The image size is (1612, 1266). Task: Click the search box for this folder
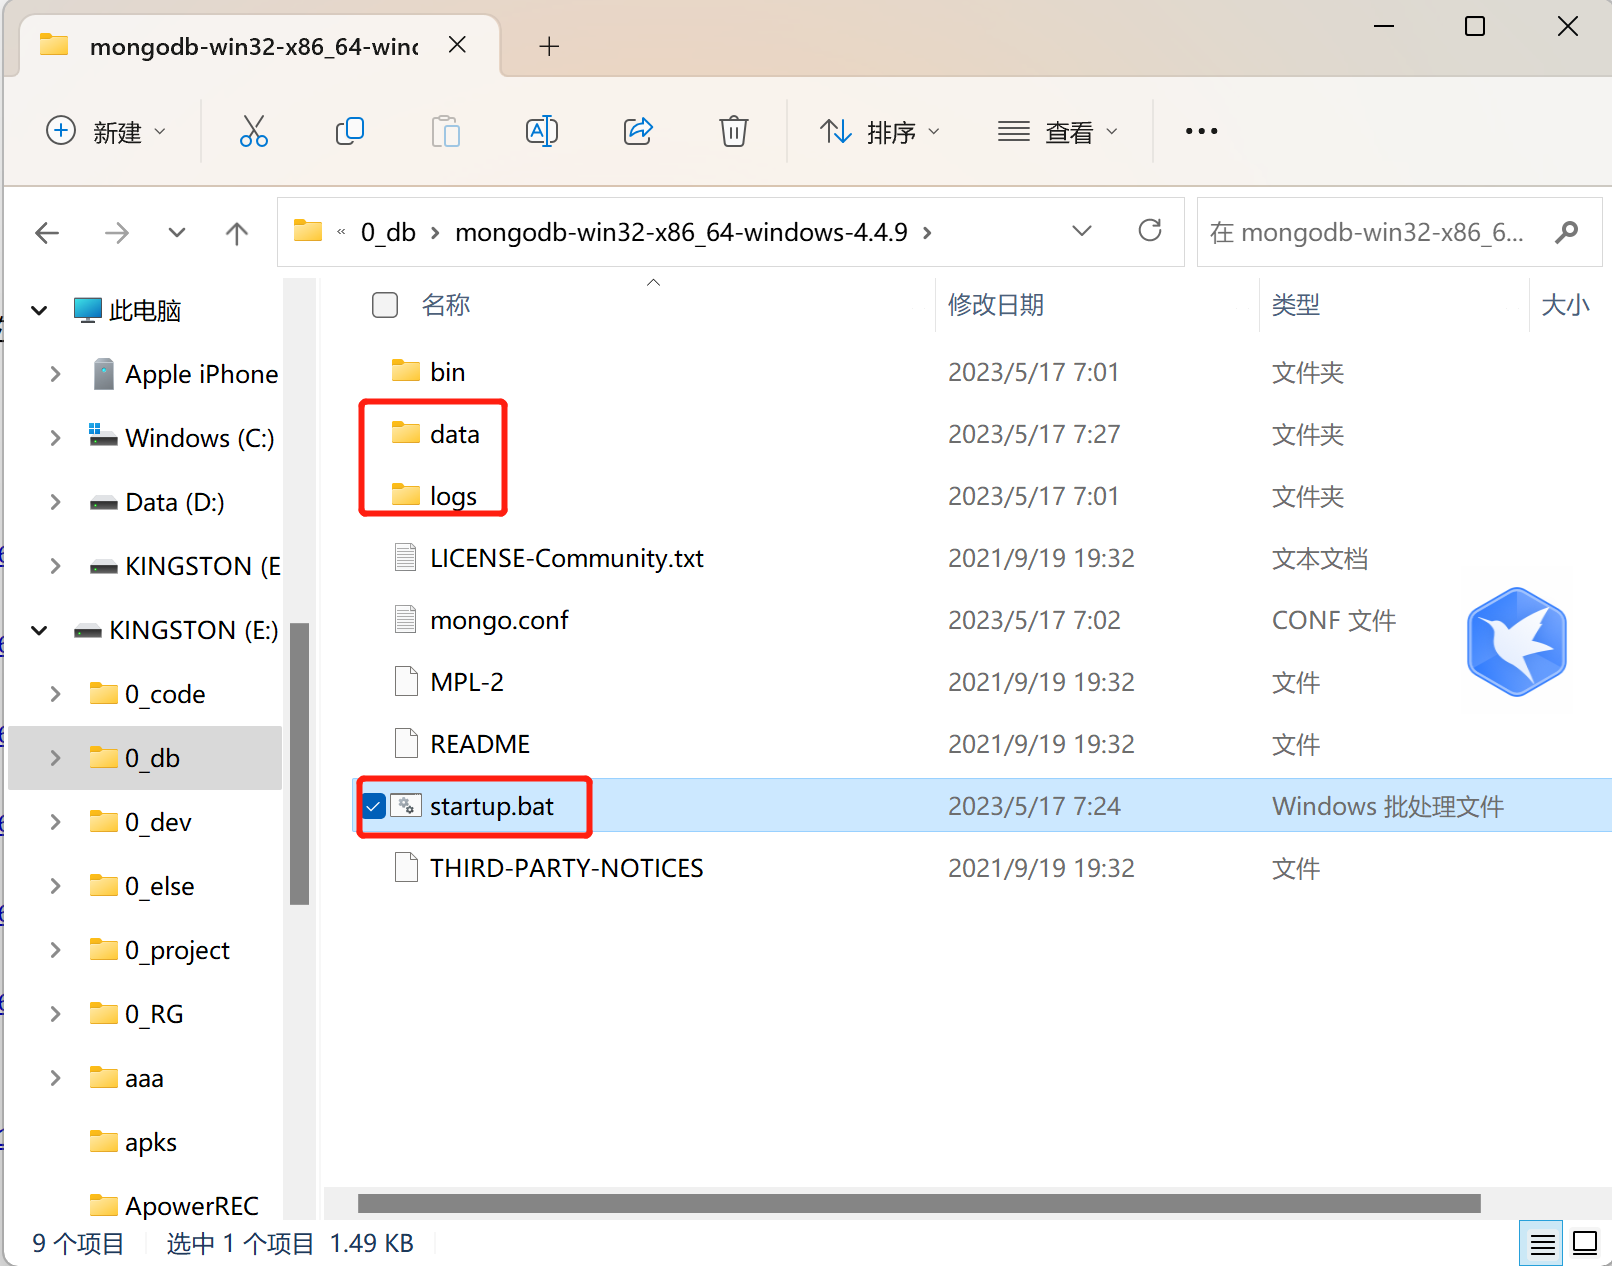[1399, 232]
